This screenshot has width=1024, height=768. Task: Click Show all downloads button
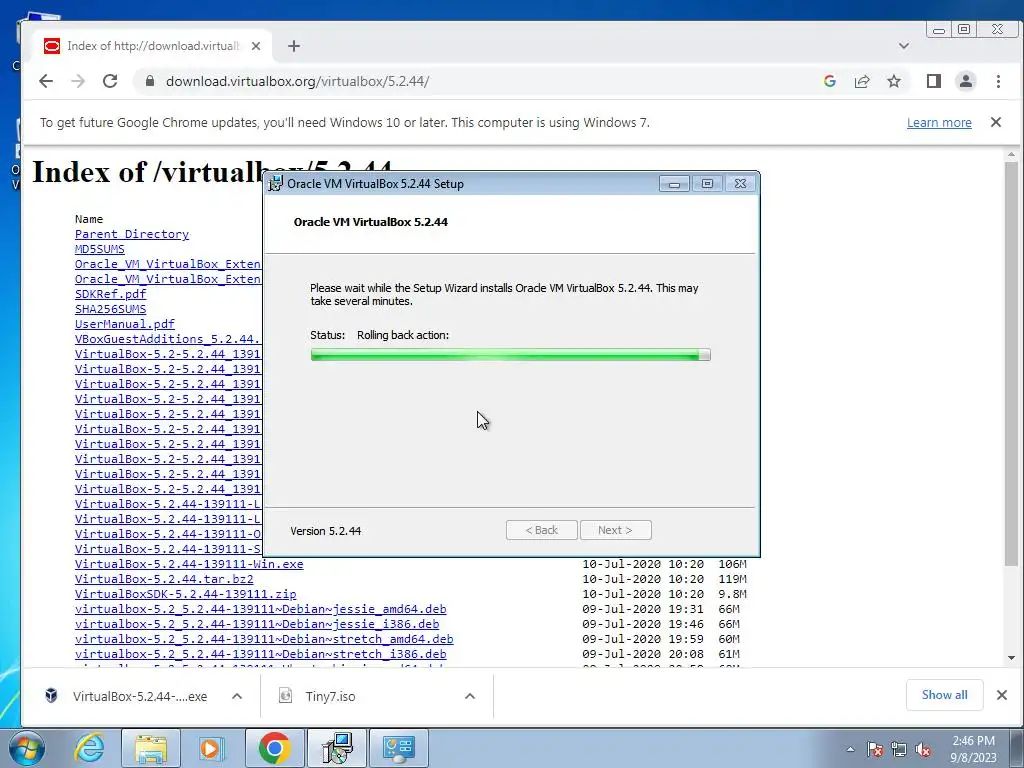[944, 695]
